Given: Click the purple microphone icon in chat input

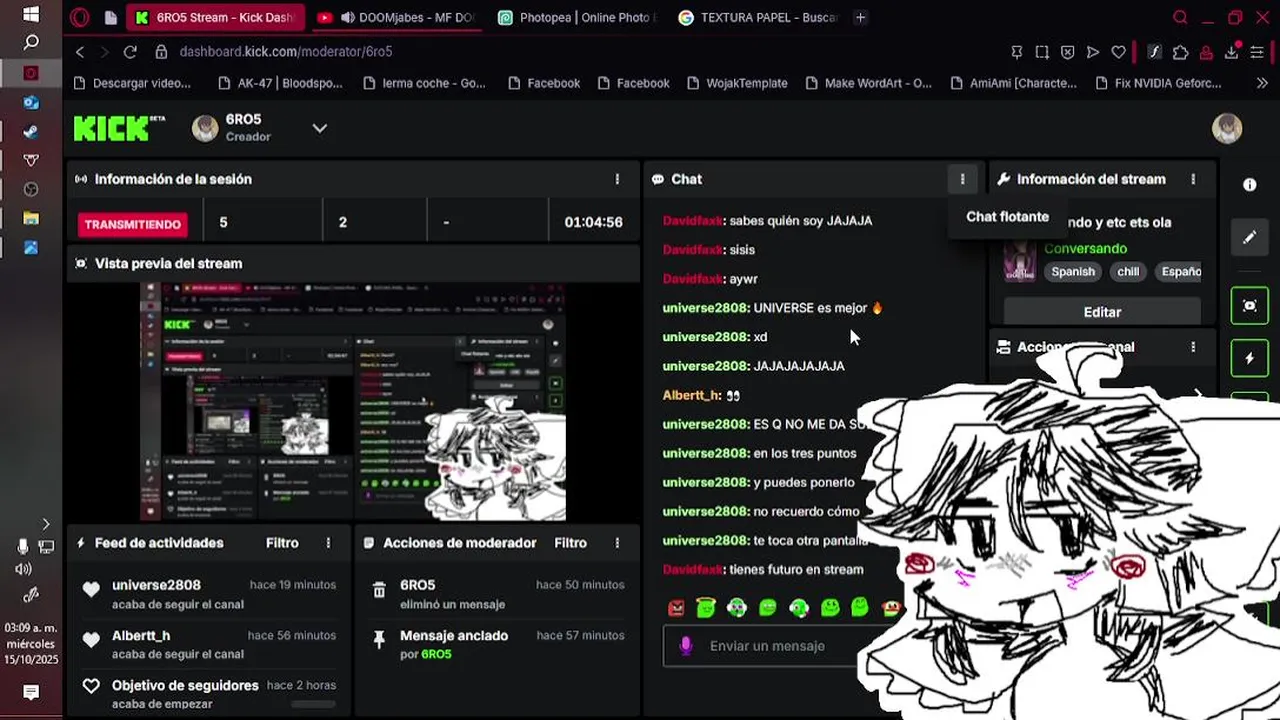Looking at the screenshot, I should coord(686,646).
